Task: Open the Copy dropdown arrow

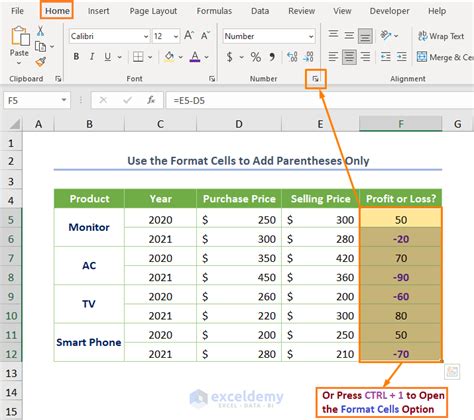Action: click(x=52, y=47)
